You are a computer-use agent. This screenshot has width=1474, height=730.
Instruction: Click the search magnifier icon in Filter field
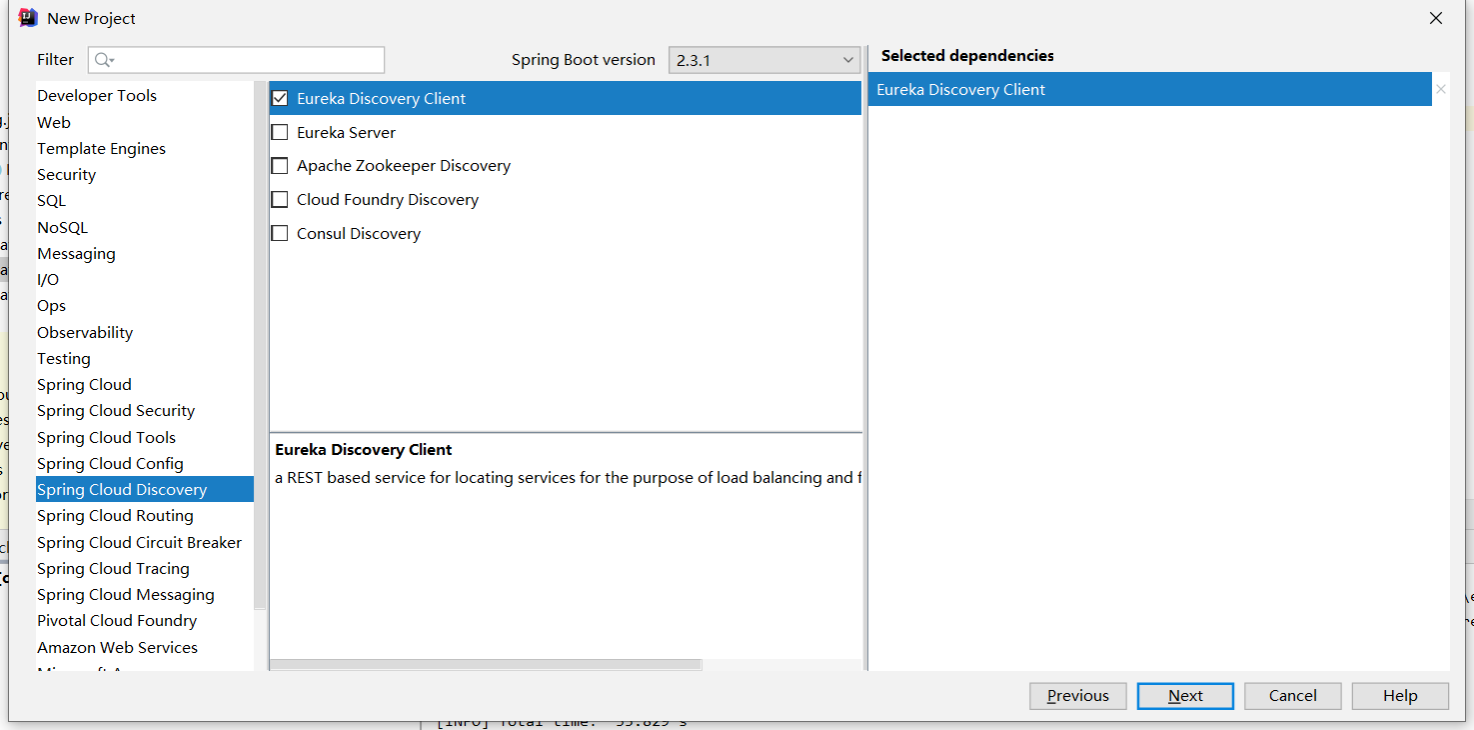tap(104, 60)
